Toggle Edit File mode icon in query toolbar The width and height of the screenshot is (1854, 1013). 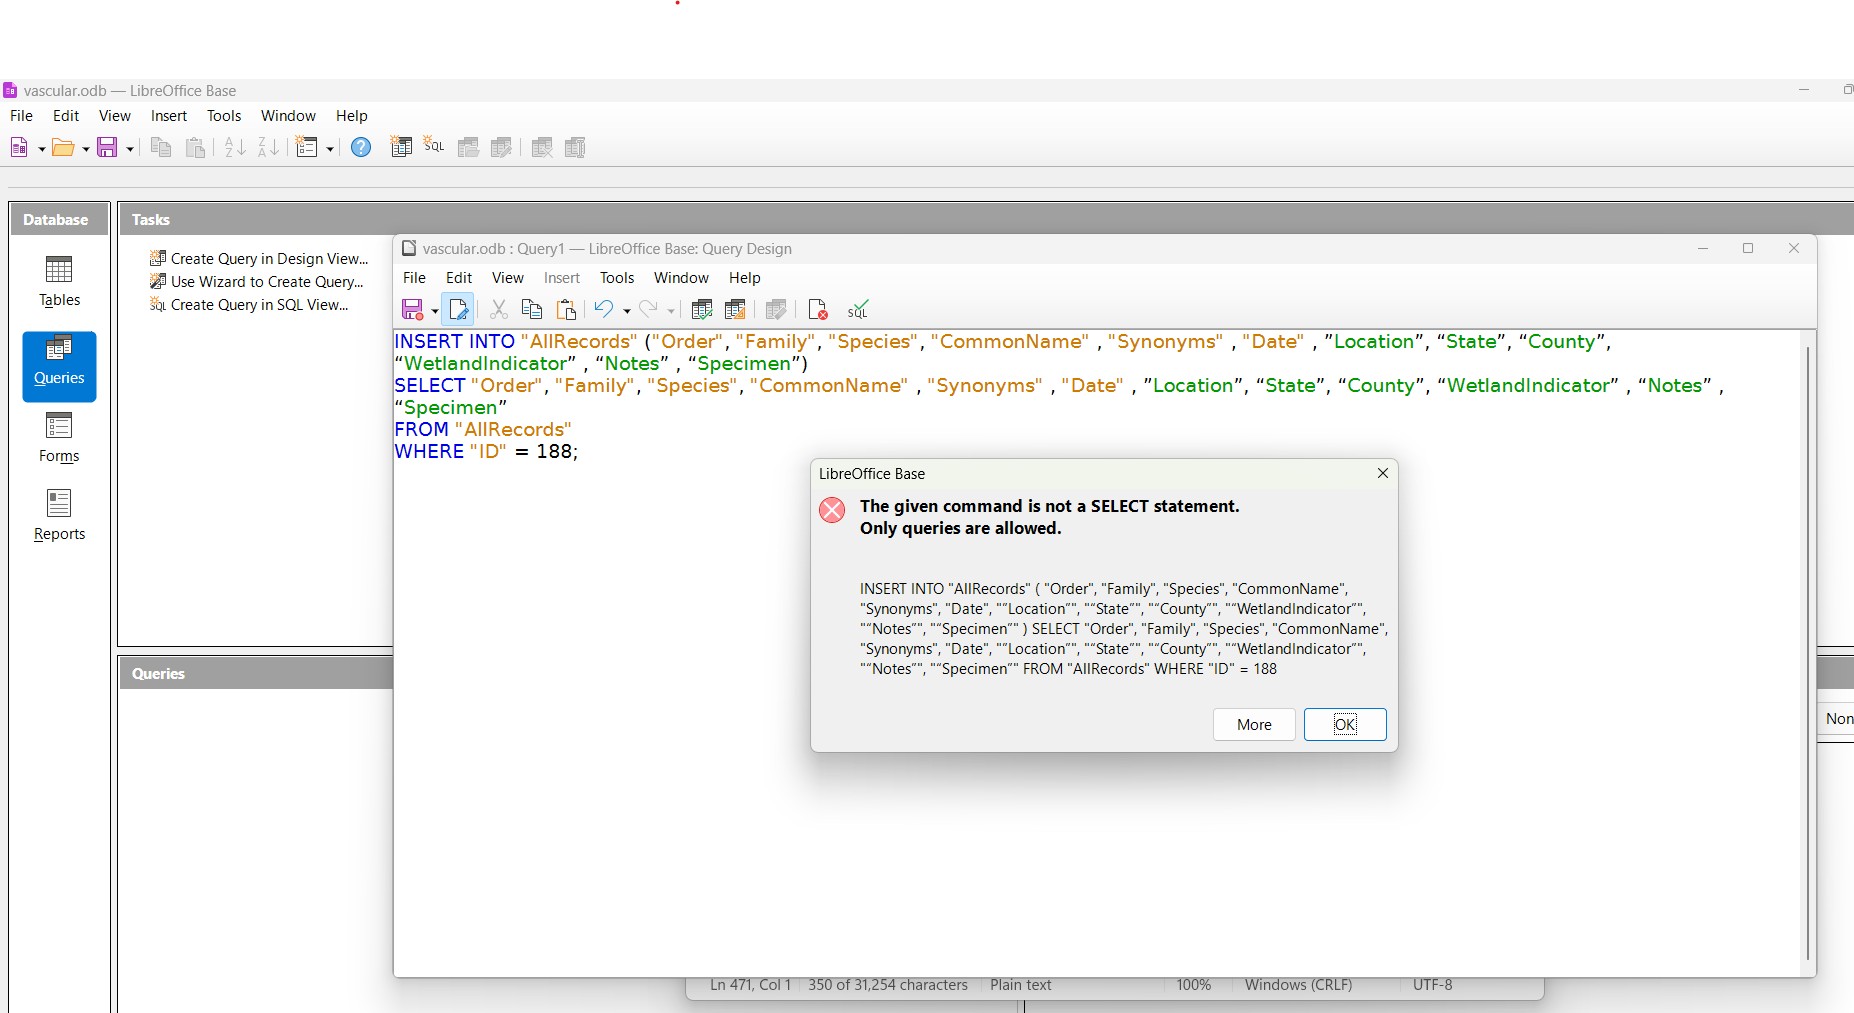point(458,310)
